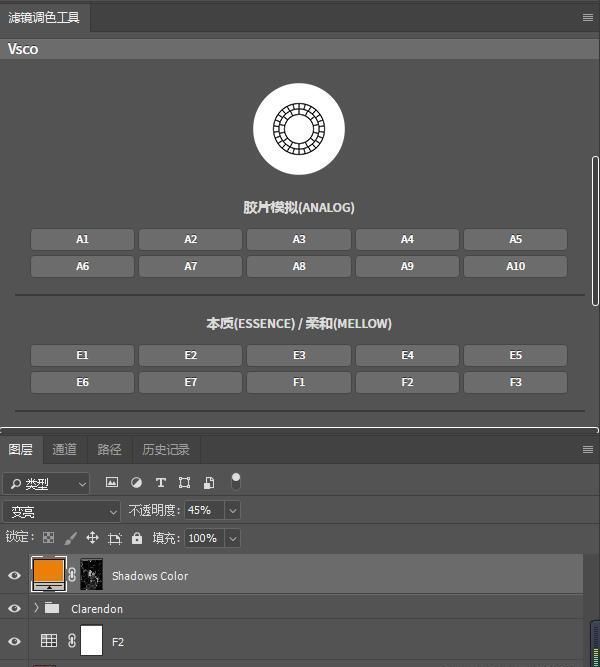This screenshot has width=600, height=667.
Task: Hide the F2 layer
Action: pyautogui.click(x=14, y=641)
